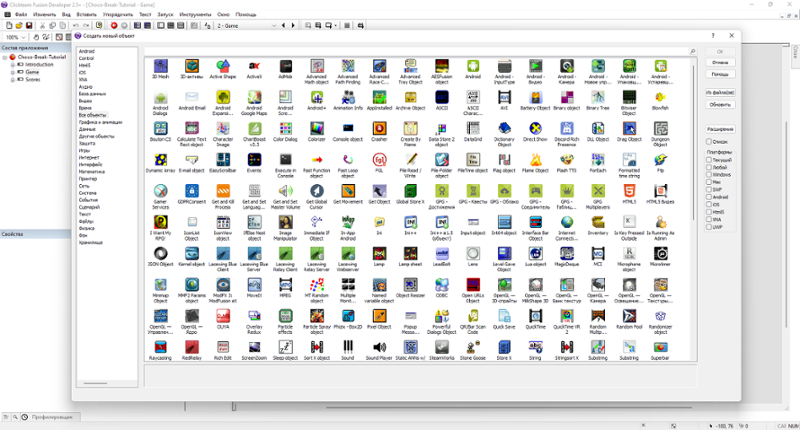Select the Battery Object icon
Viewport: 800px width, 430px height.
535,97
